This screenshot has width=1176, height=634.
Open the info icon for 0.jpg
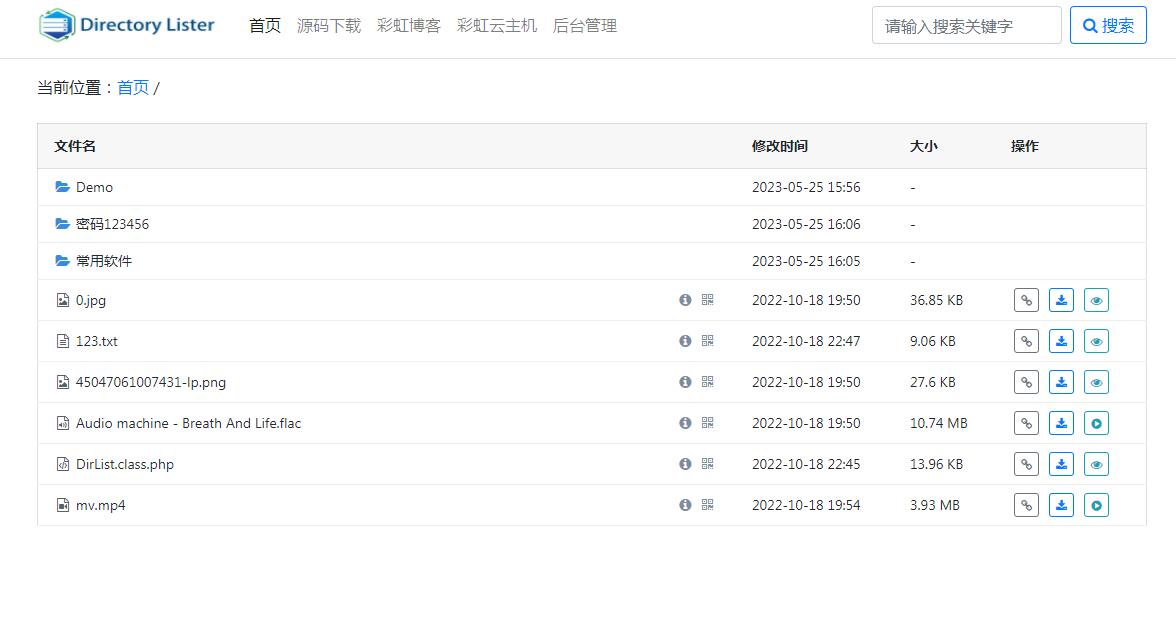(x=685, y=299)
